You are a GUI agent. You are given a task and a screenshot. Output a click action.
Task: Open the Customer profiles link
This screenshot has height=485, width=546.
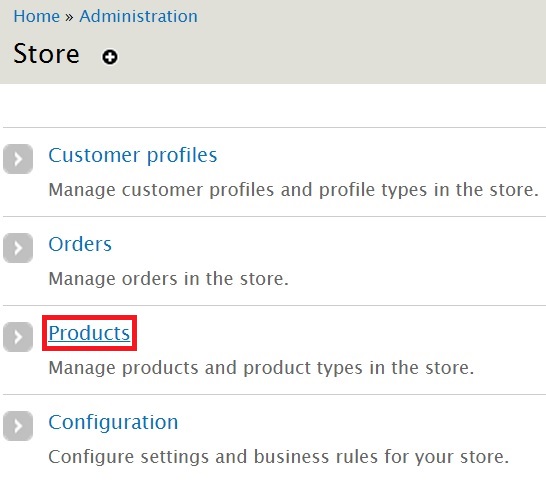133,155
